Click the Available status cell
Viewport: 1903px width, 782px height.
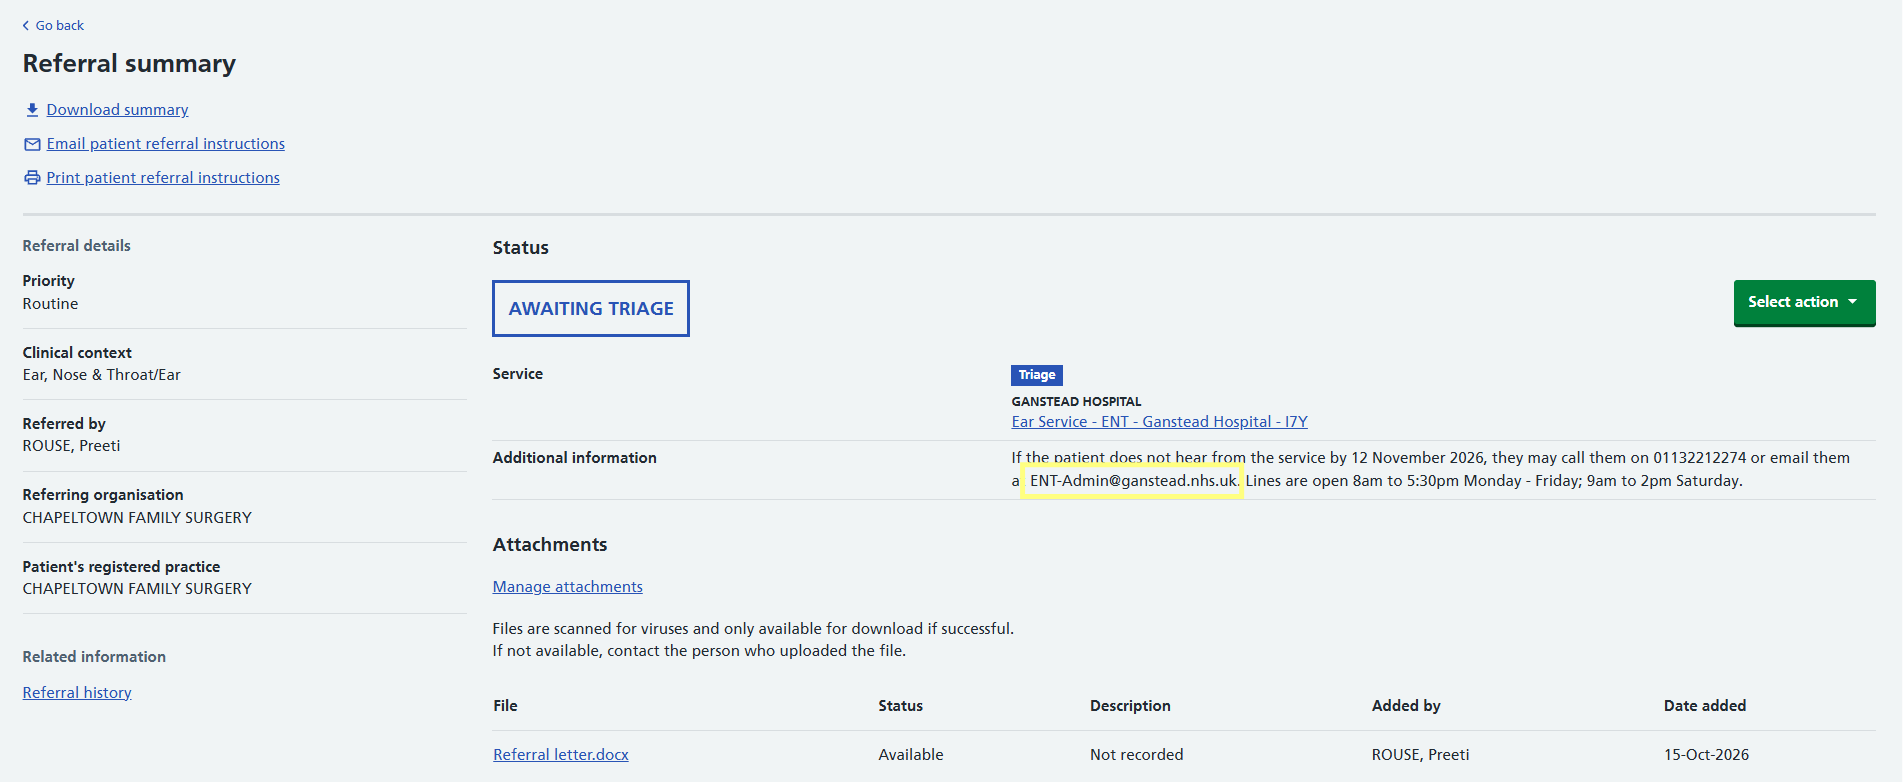point(911,755)
